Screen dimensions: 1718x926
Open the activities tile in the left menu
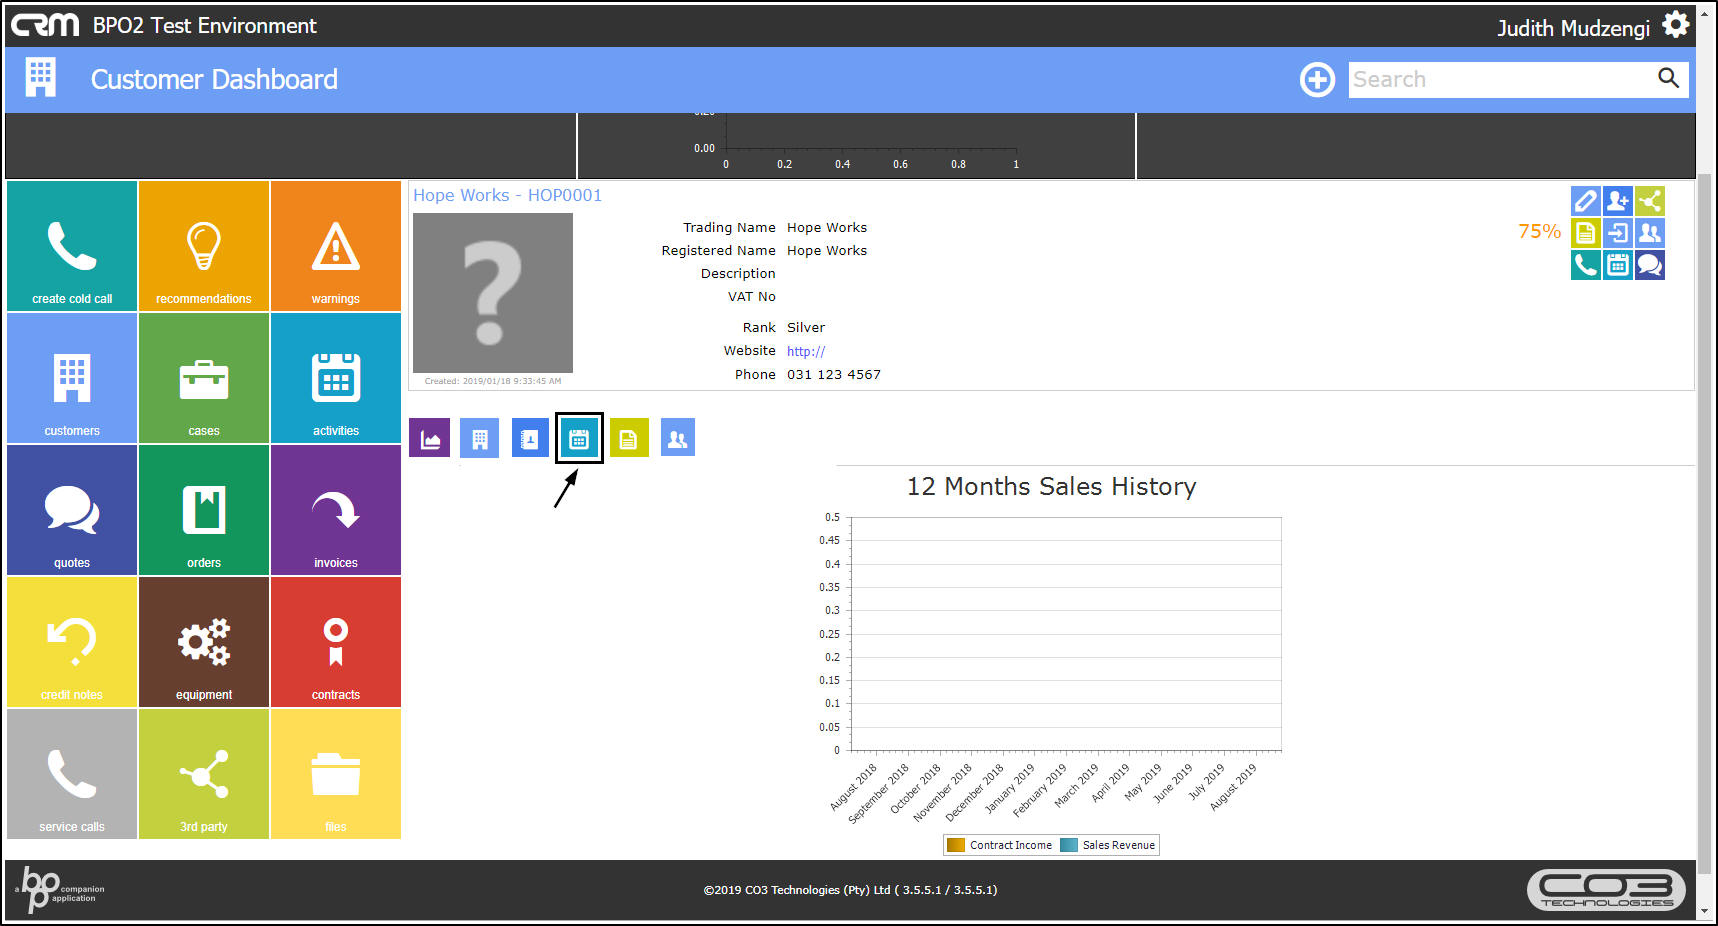(336, 378)
